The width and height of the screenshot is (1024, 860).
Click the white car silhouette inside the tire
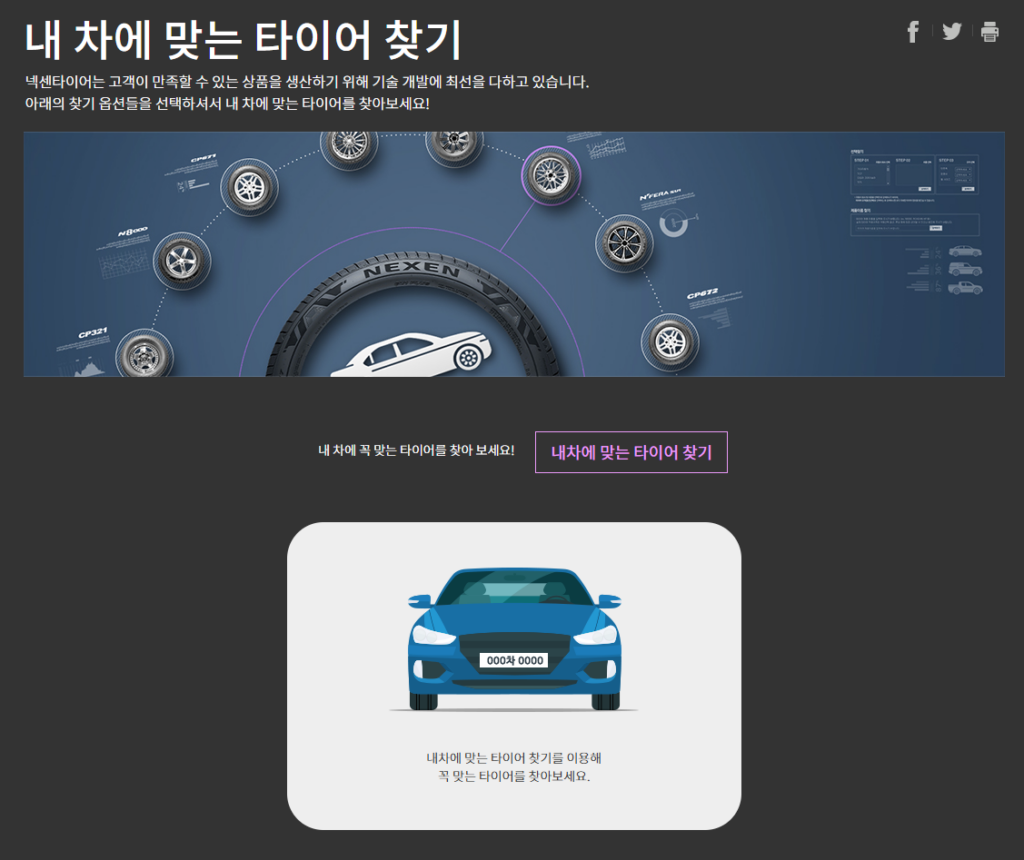pyautogui.click(x=411, y=355)
